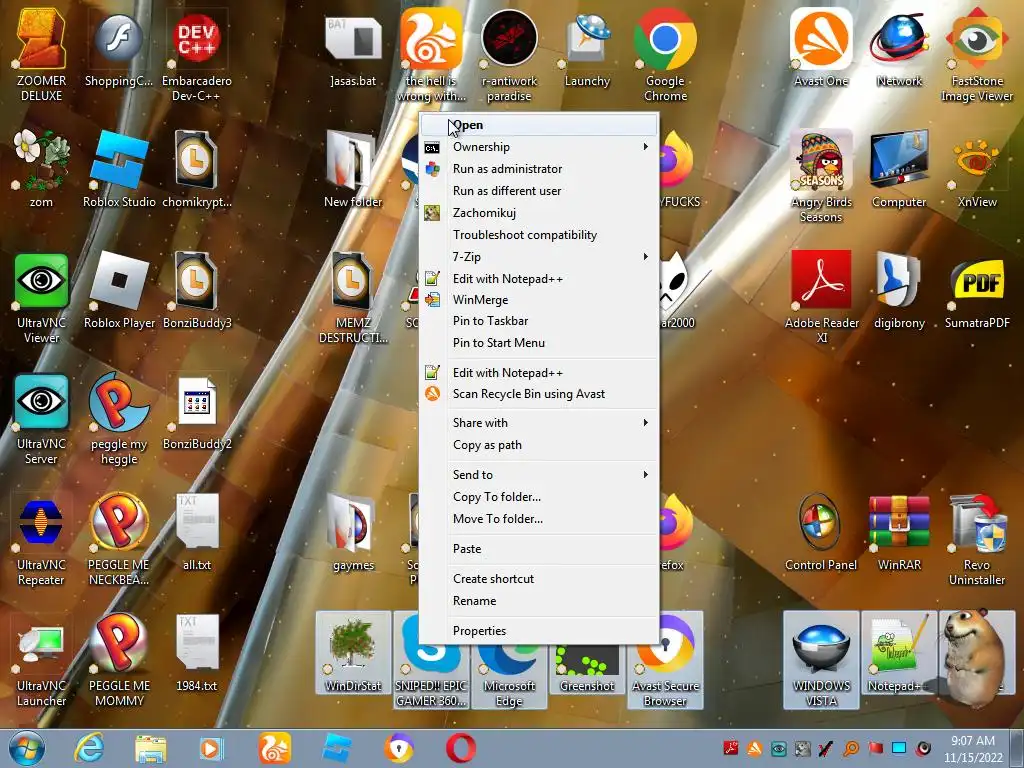Choose Rename in the context menu
Screen dimensions: 1024x768
click(x=539, y=601)
